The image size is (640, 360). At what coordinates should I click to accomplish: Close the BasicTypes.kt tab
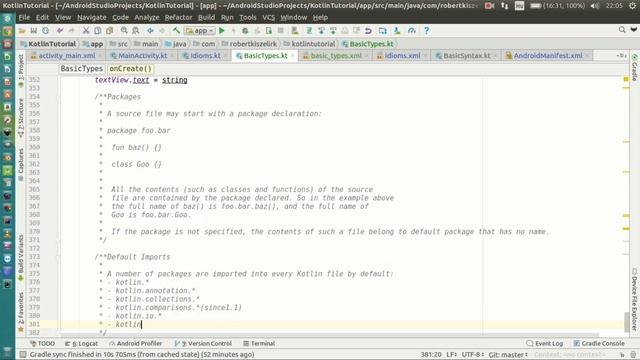coord(293,56)
